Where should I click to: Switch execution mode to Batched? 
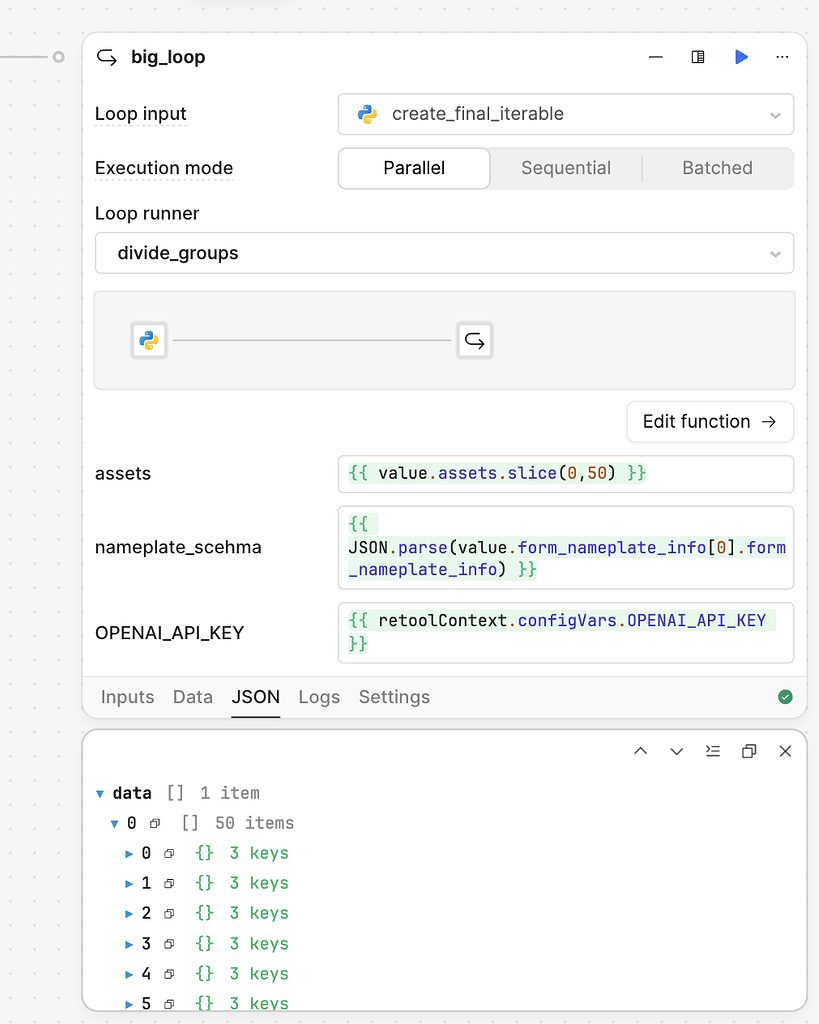pyautogui.click(x=717, y=168)
